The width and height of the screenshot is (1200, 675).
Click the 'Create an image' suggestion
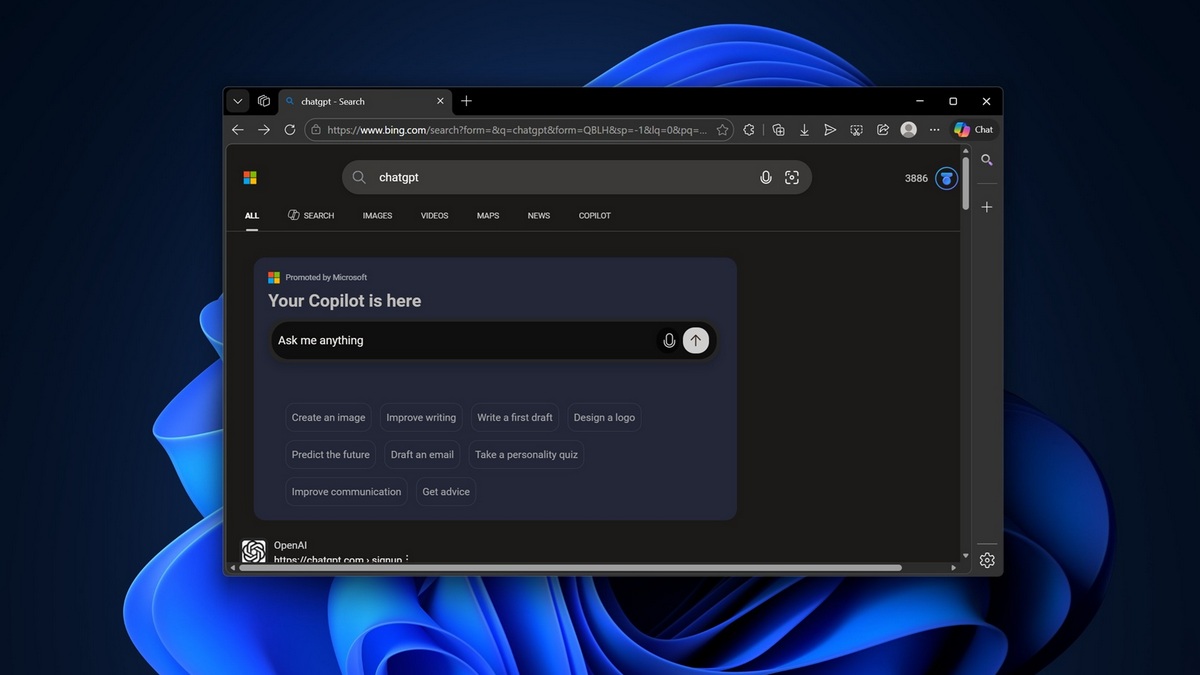coord(328,418)
